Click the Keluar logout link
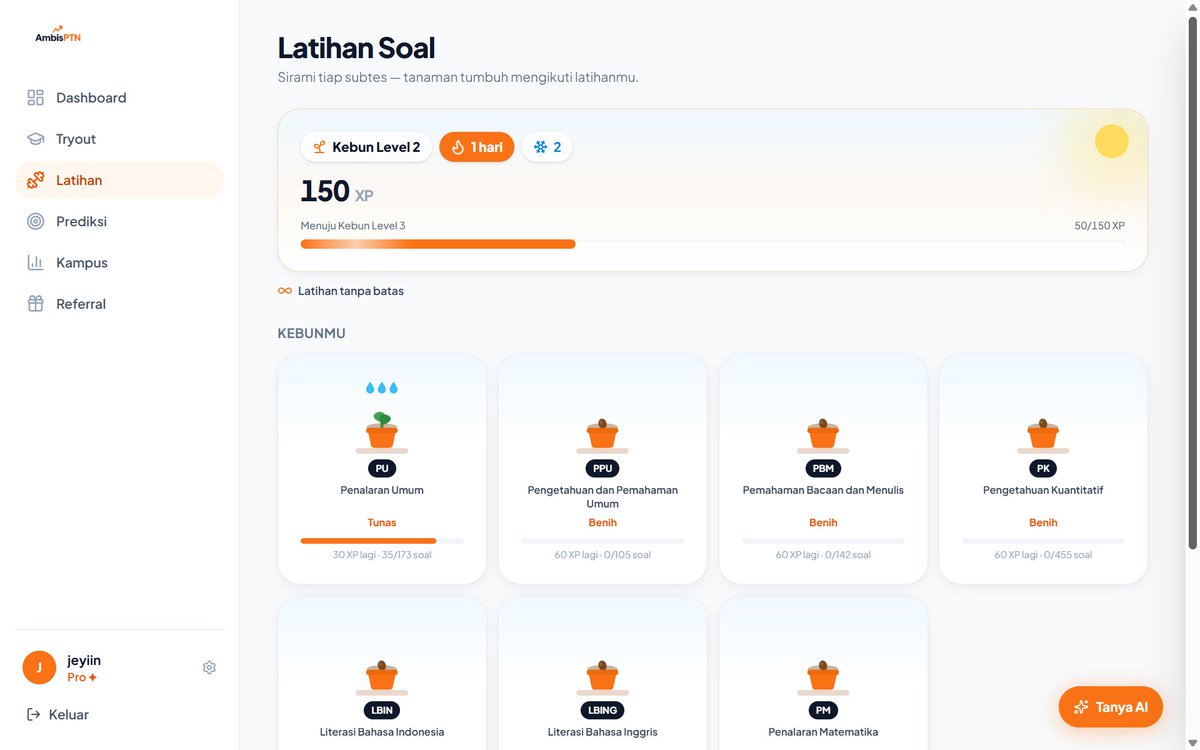This screenshot has height=750, width=1200. coord(58,715)
